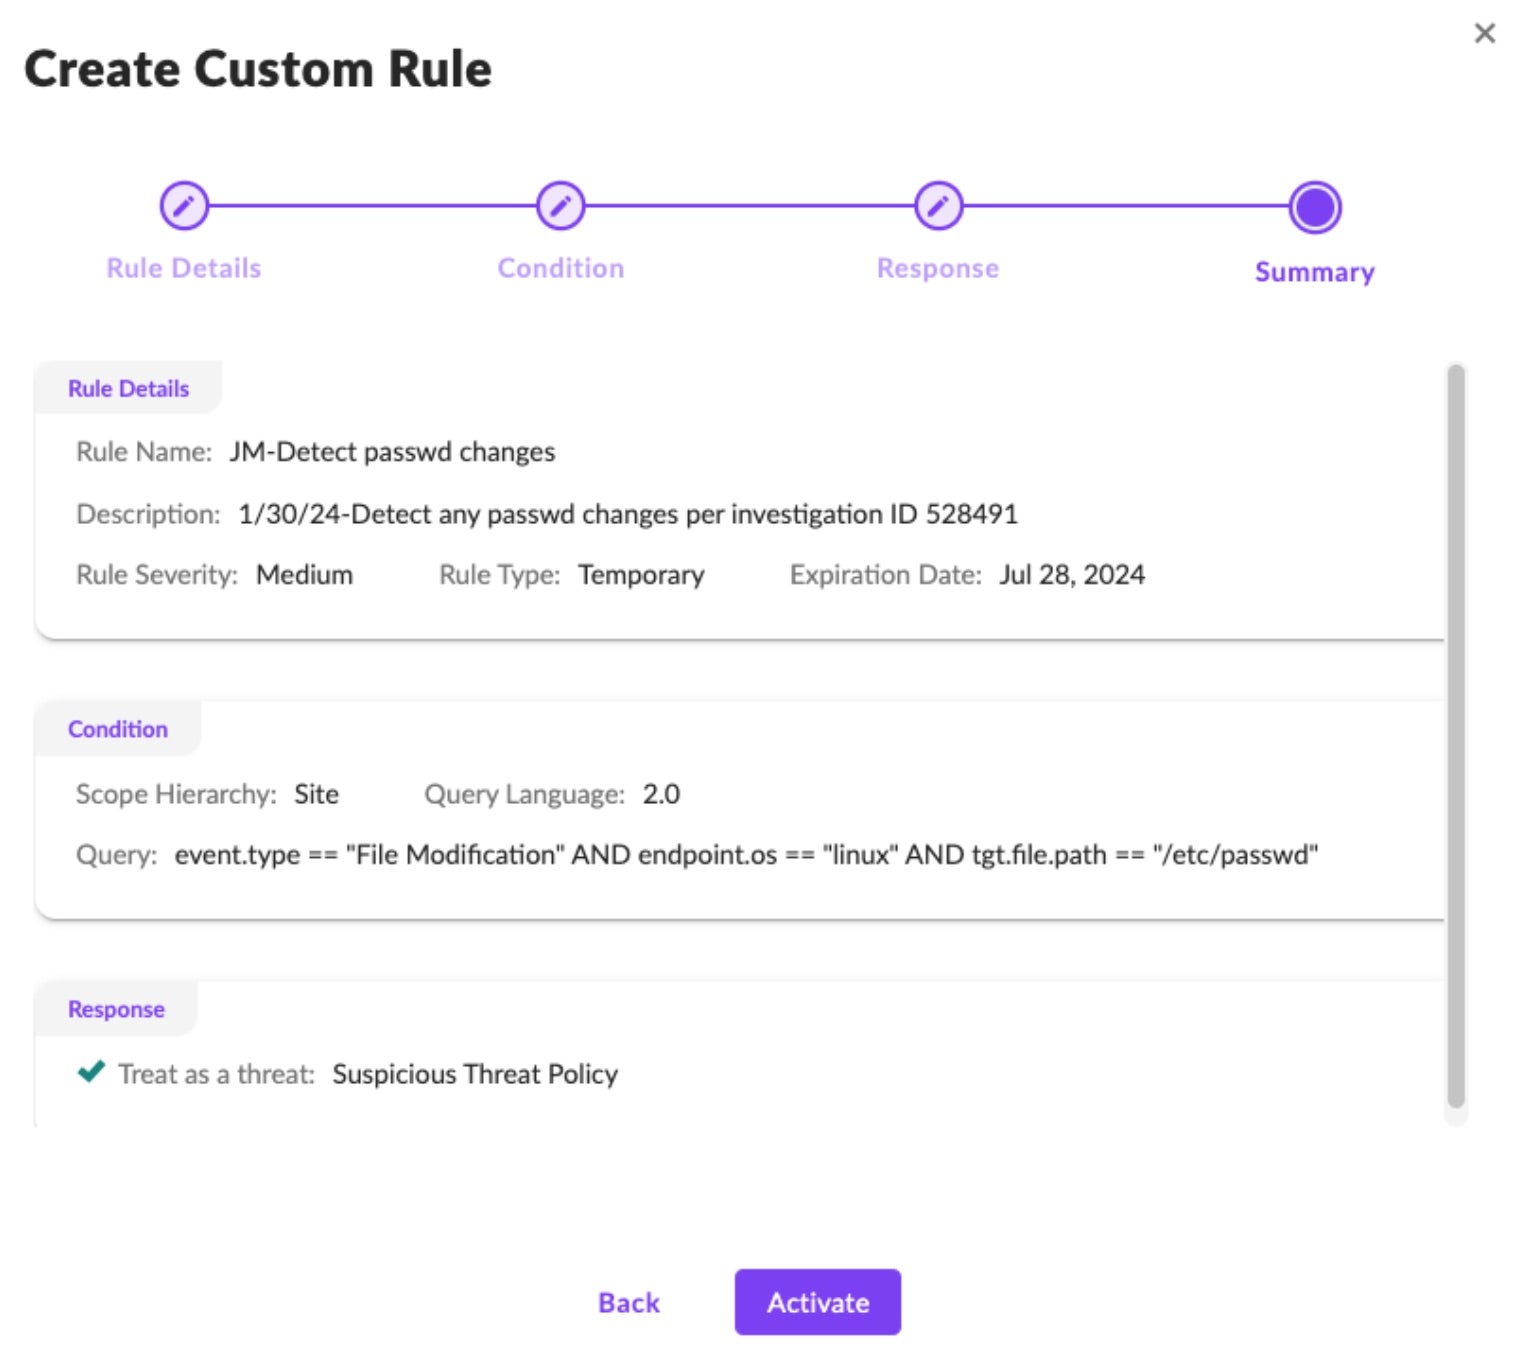Click the summary panel vertical scrollbar
Viewport: 1516px width, 1354px height.
(x=1455, y=736)
